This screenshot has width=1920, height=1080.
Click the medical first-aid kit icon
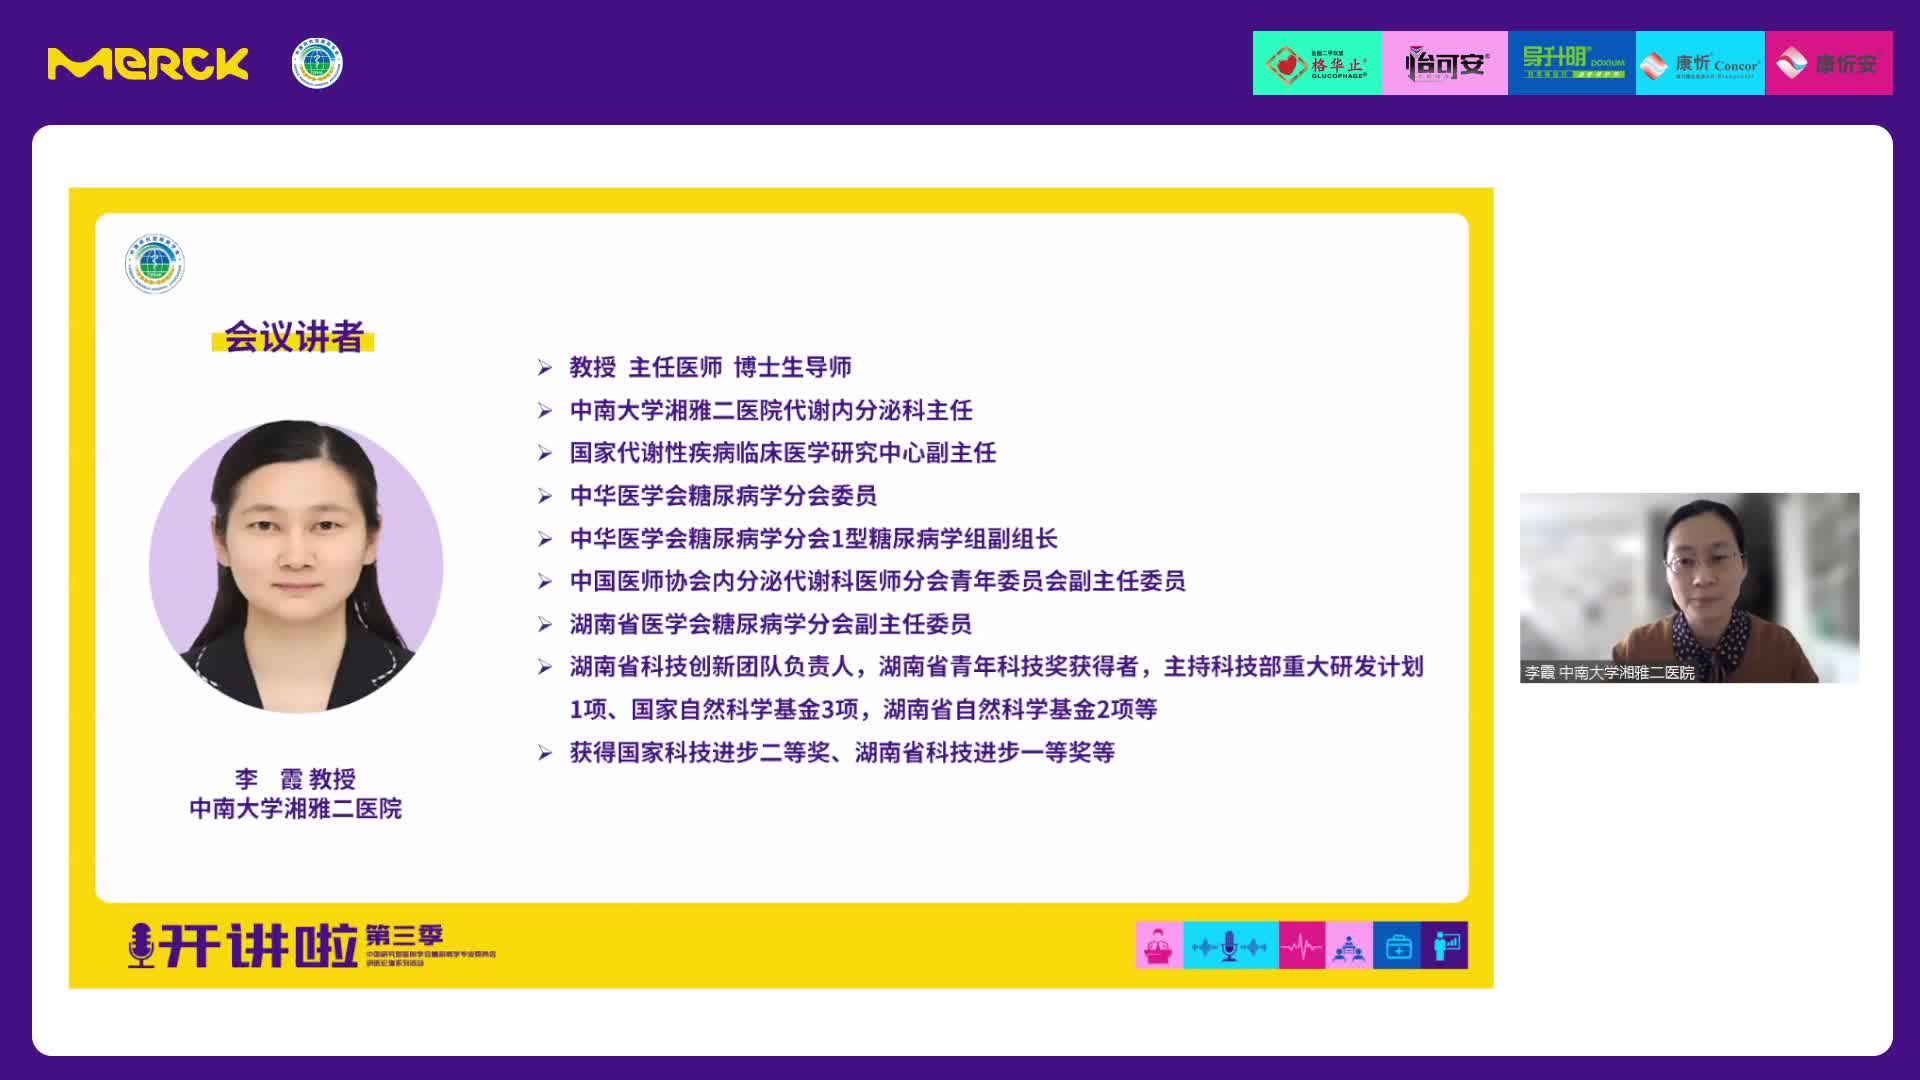tap(1397, 945)
